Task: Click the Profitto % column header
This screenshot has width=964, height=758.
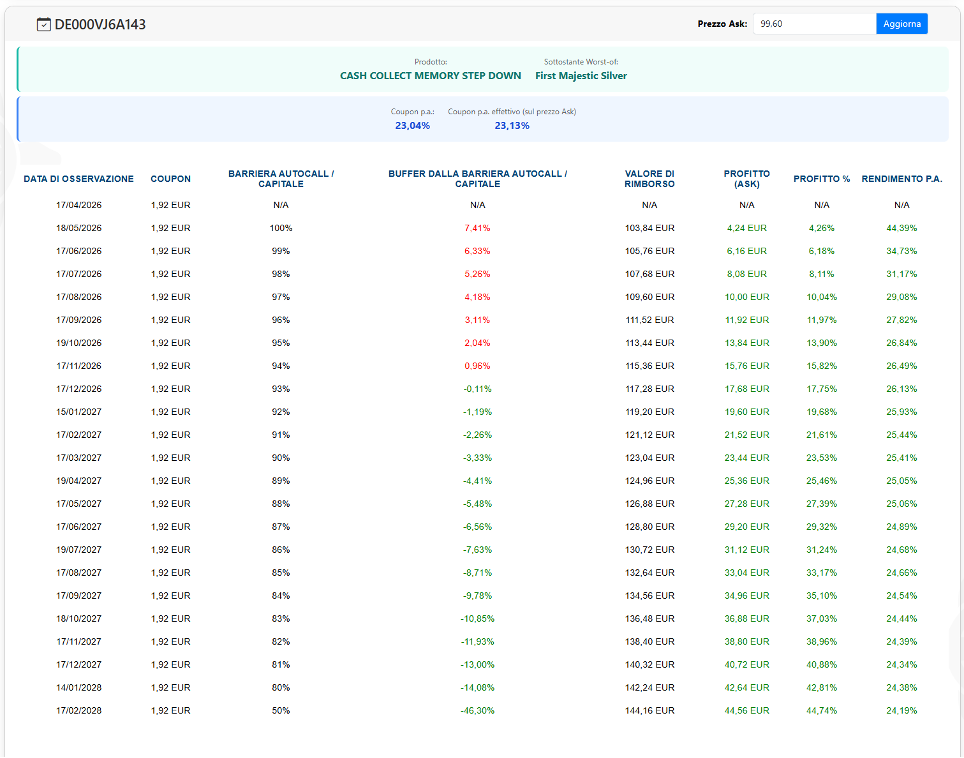Action: (x=821, y=179)
